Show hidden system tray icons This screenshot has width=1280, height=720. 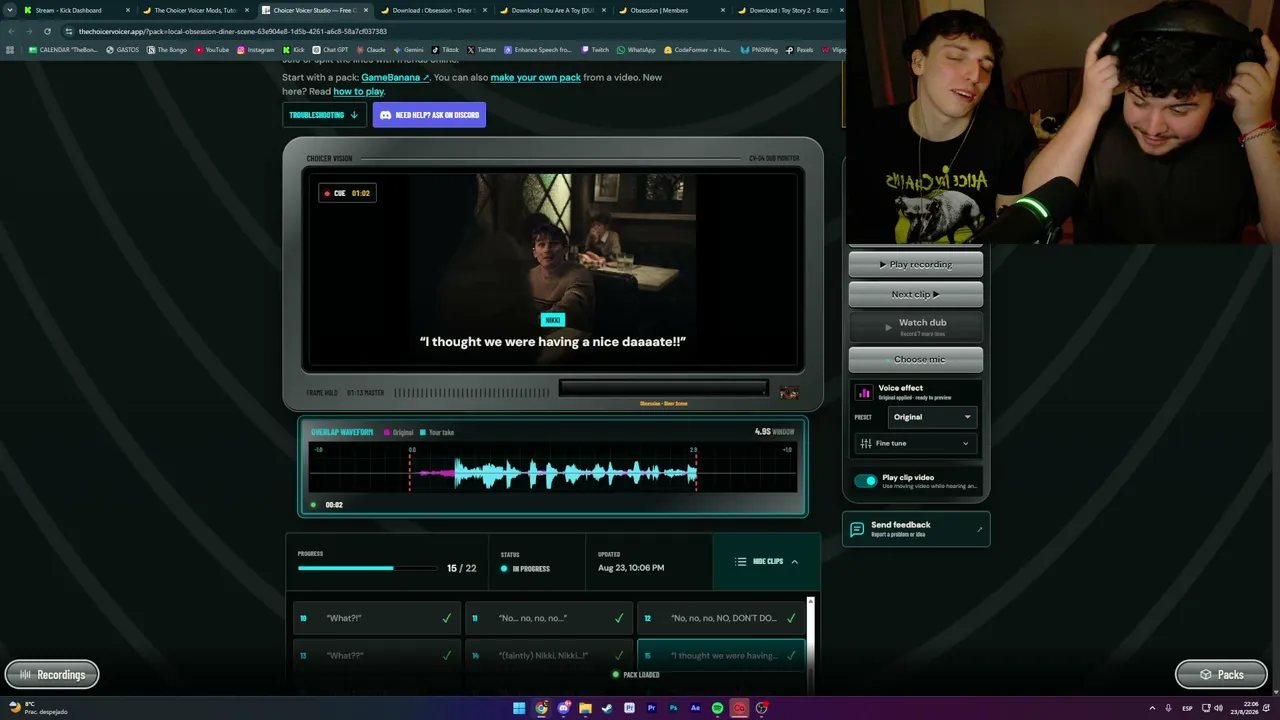coord(1152,708)
